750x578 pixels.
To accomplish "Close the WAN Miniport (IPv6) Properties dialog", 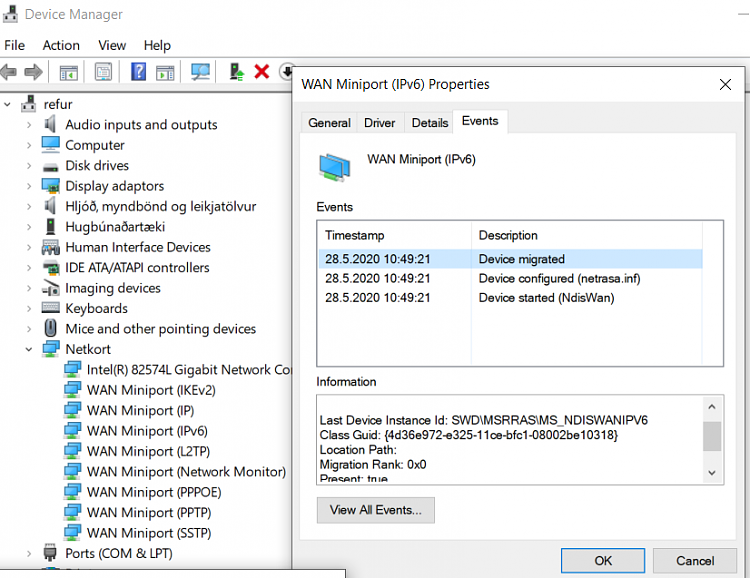I will [x=725, y=85].
